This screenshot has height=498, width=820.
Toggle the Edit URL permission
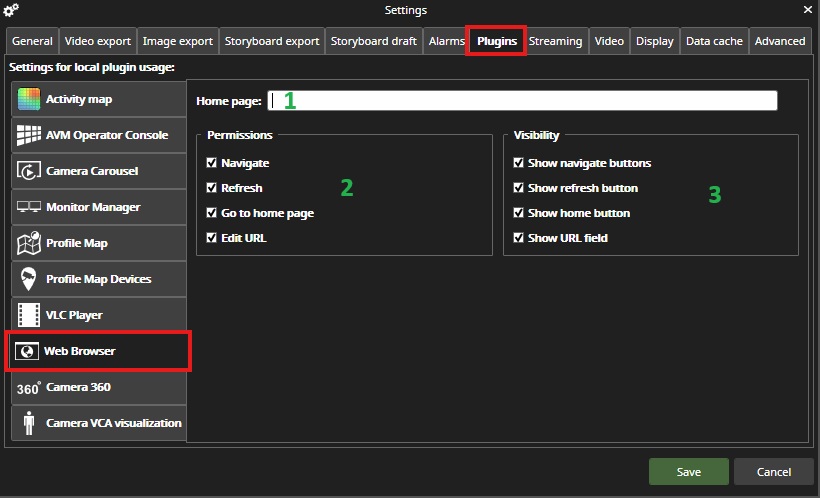point(211,237)
